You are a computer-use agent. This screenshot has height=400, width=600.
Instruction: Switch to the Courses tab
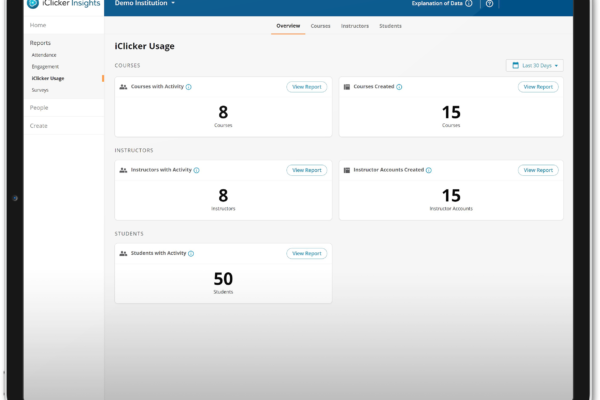320,26
